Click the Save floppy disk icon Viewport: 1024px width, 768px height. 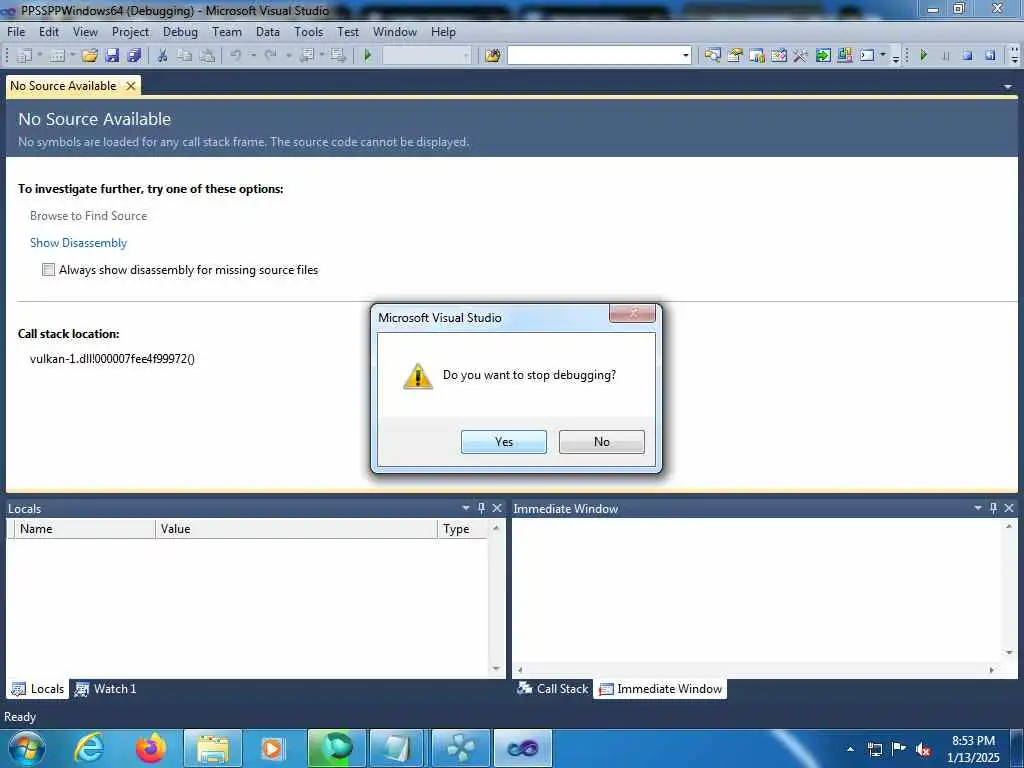click(x=112, y=56)
